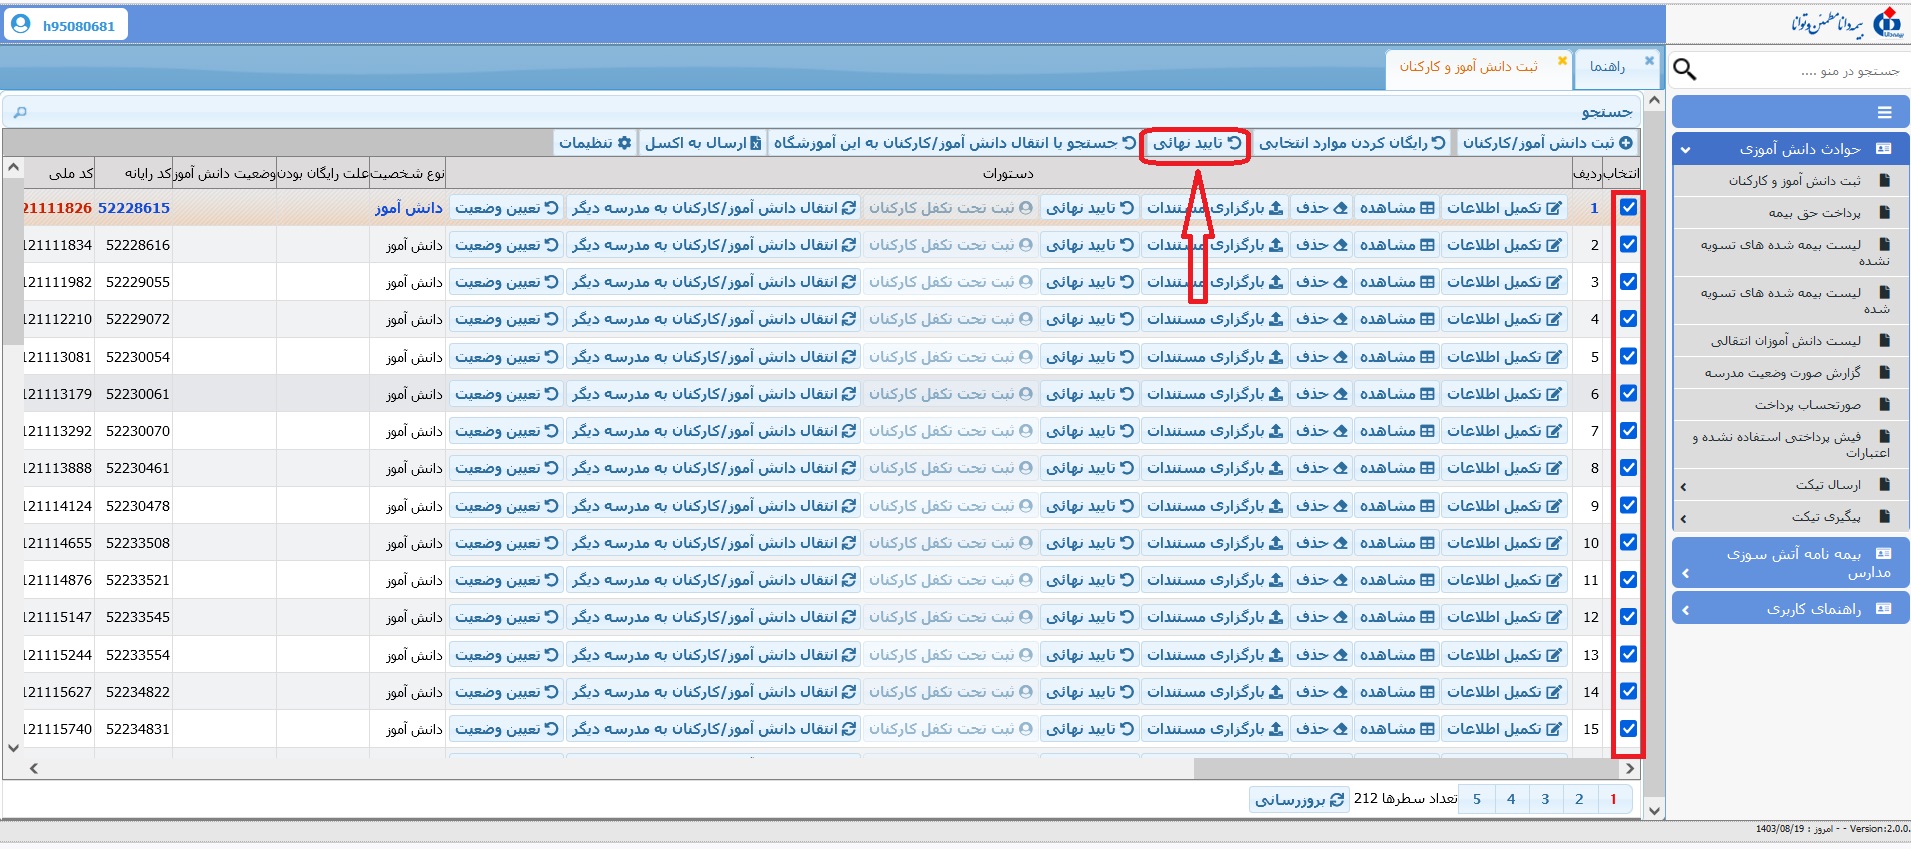Click the user profile icon h95080681
The image size is (1911, 849).
coord(21,24)
